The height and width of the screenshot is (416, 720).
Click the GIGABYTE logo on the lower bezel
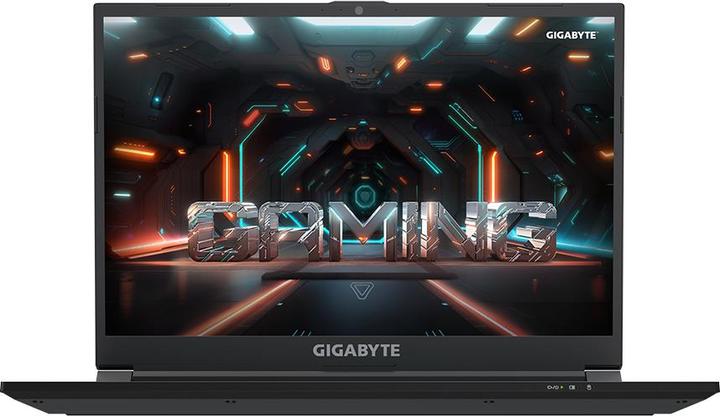pyautogui.click(x=356, y=351)
